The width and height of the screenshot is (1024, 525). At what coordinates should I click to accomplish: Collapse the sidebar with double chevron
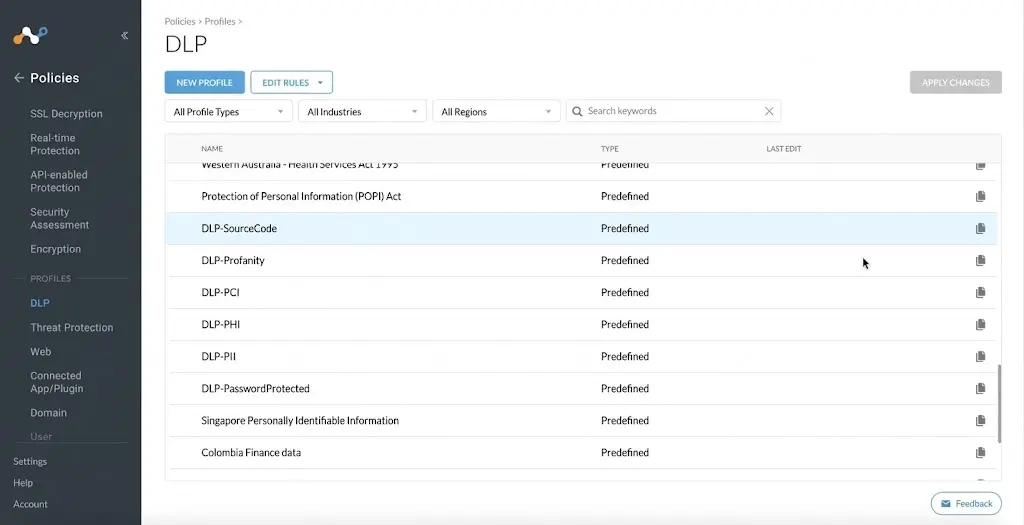coord(125,36)
